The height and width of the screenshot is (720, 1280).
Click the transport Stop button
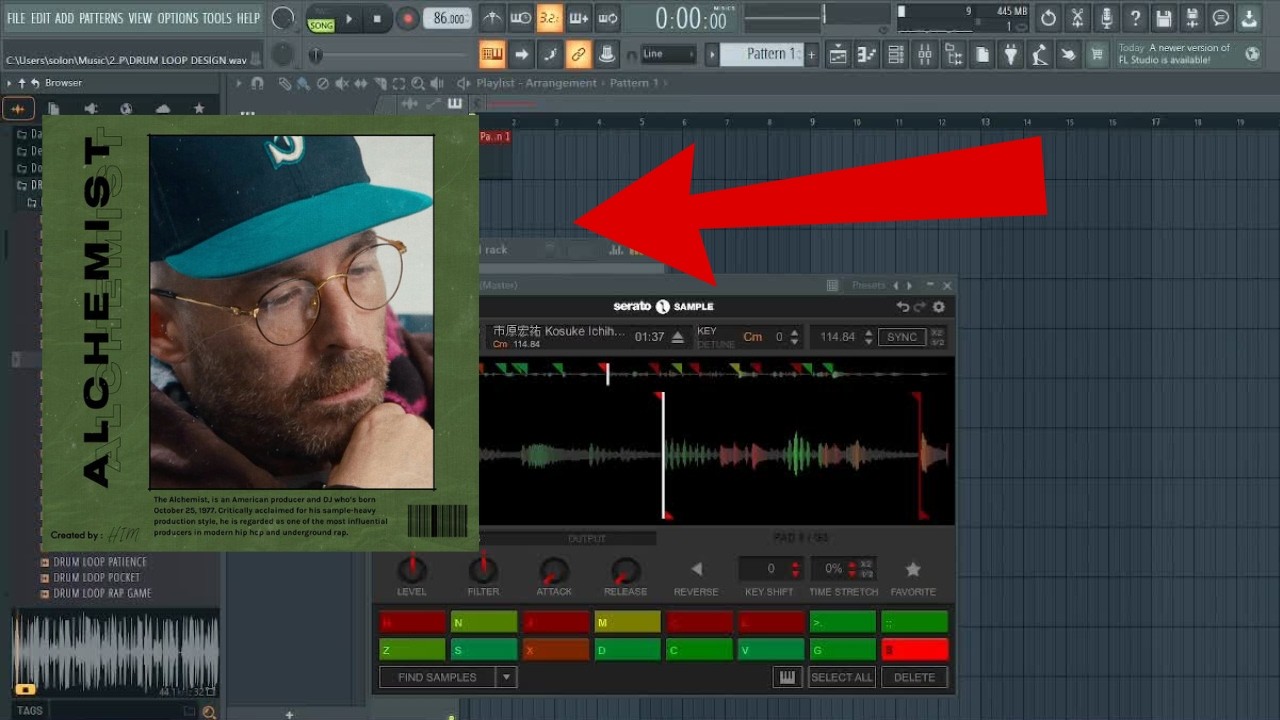coord(377,18)
